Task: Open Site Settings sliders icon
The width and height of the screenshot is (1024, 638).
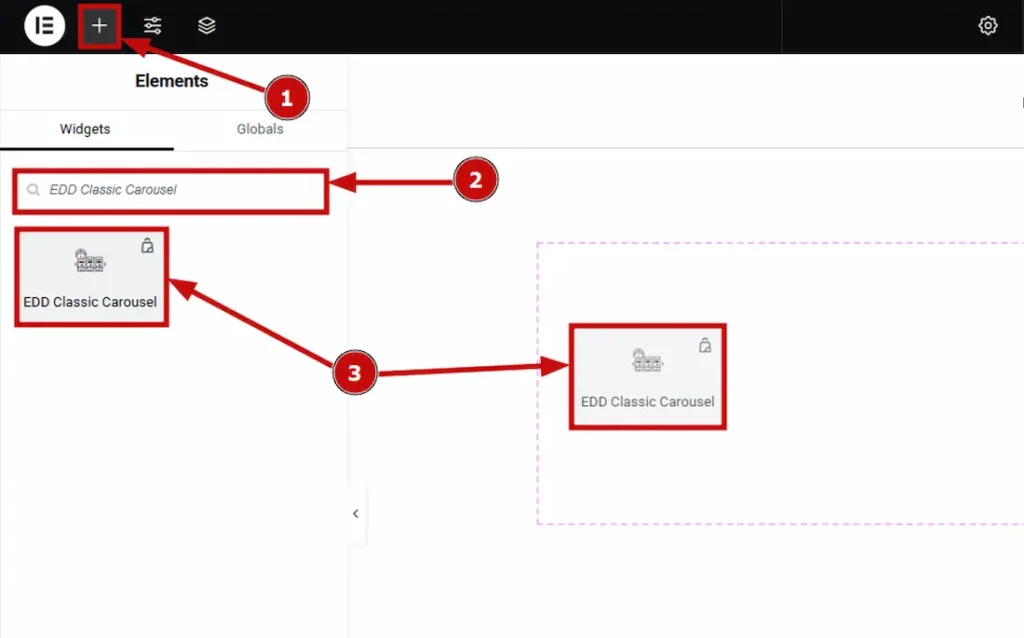Action: click(x=153, y=26)
